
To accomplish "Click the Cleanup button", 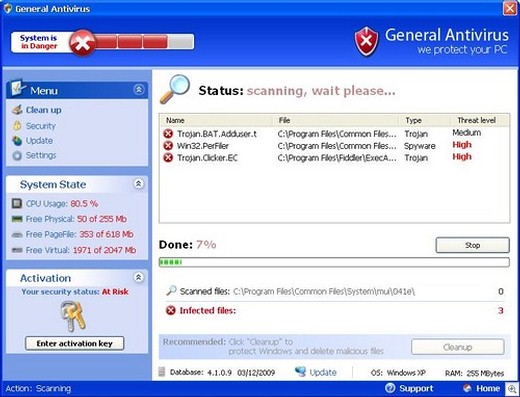I will 458,347.
